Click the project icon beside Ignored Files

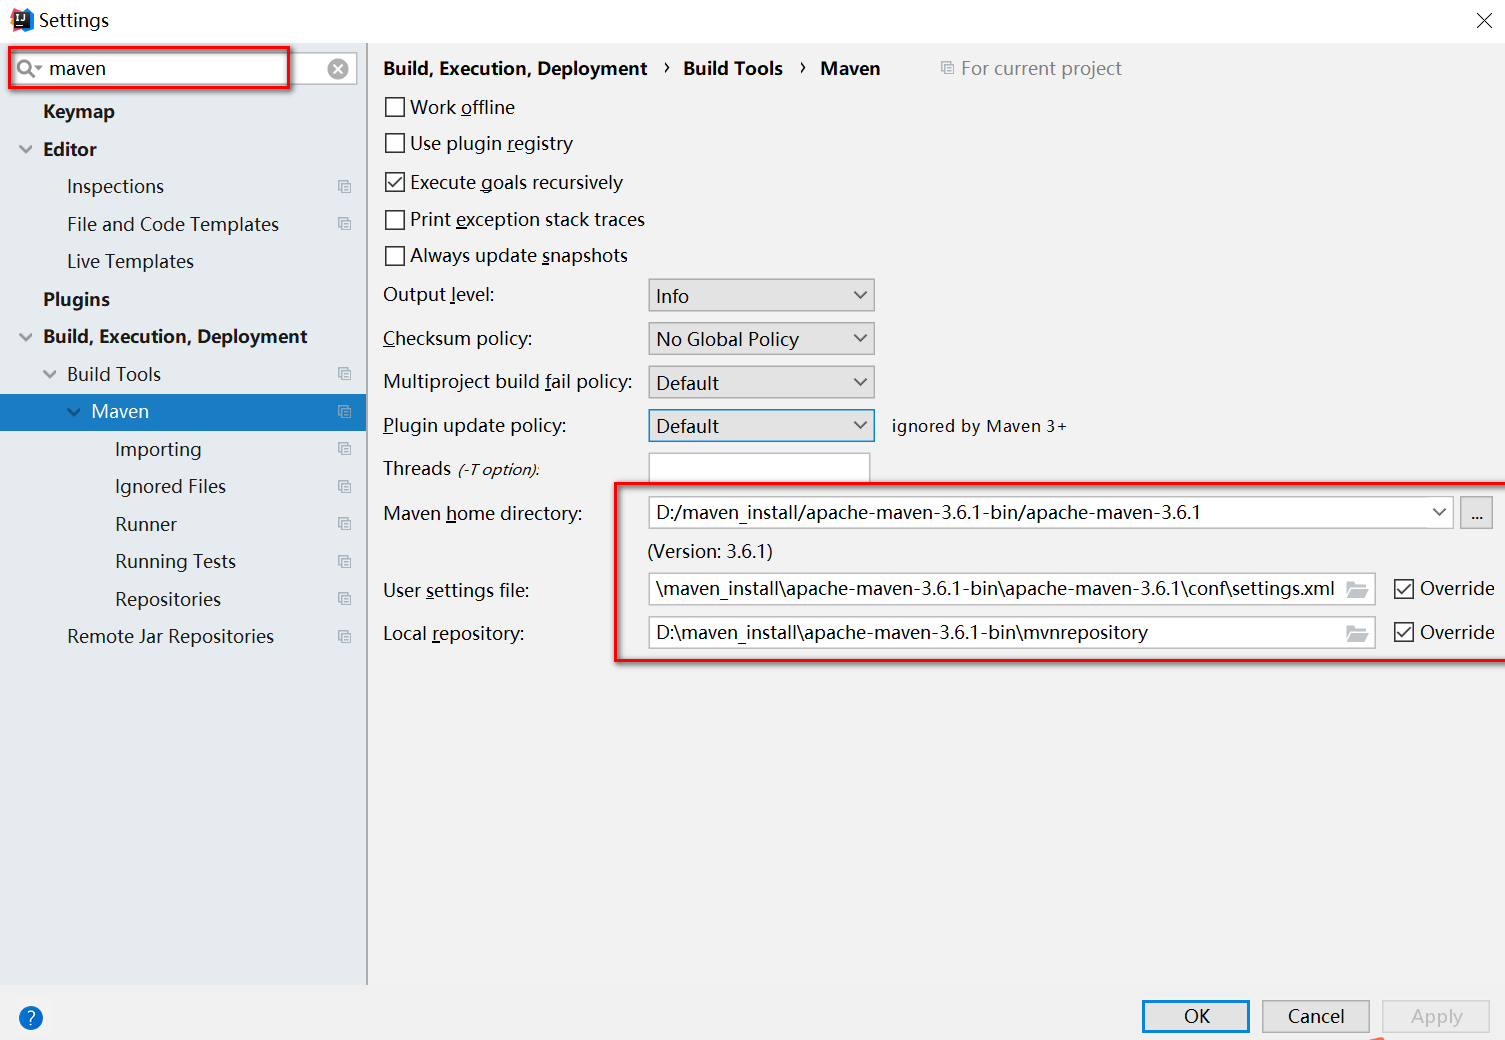tap(345, 487)
